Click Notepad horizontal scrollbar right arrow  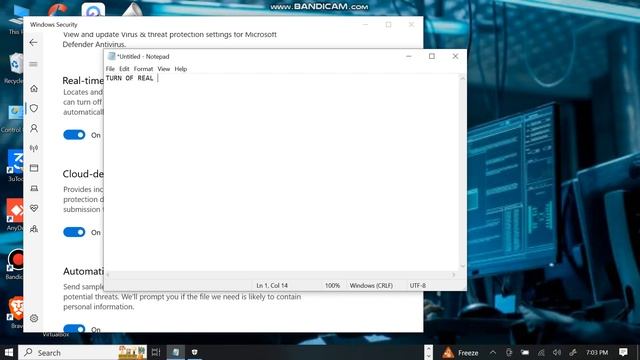(x=454, y=275)
